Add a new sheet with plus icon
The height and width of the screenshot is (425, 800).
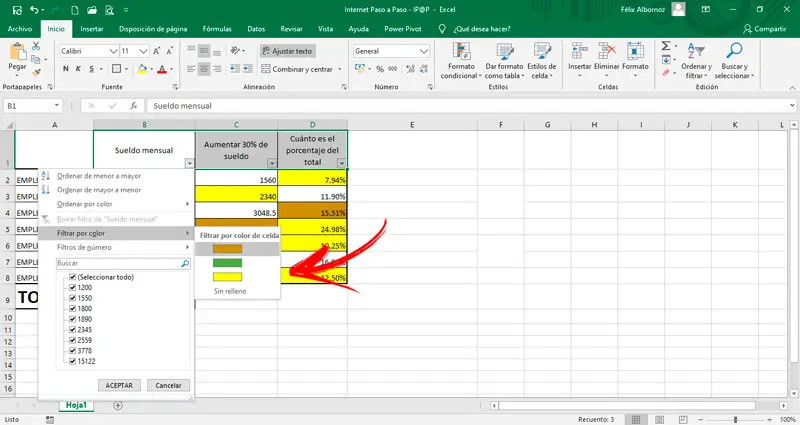tap(118, 406)
